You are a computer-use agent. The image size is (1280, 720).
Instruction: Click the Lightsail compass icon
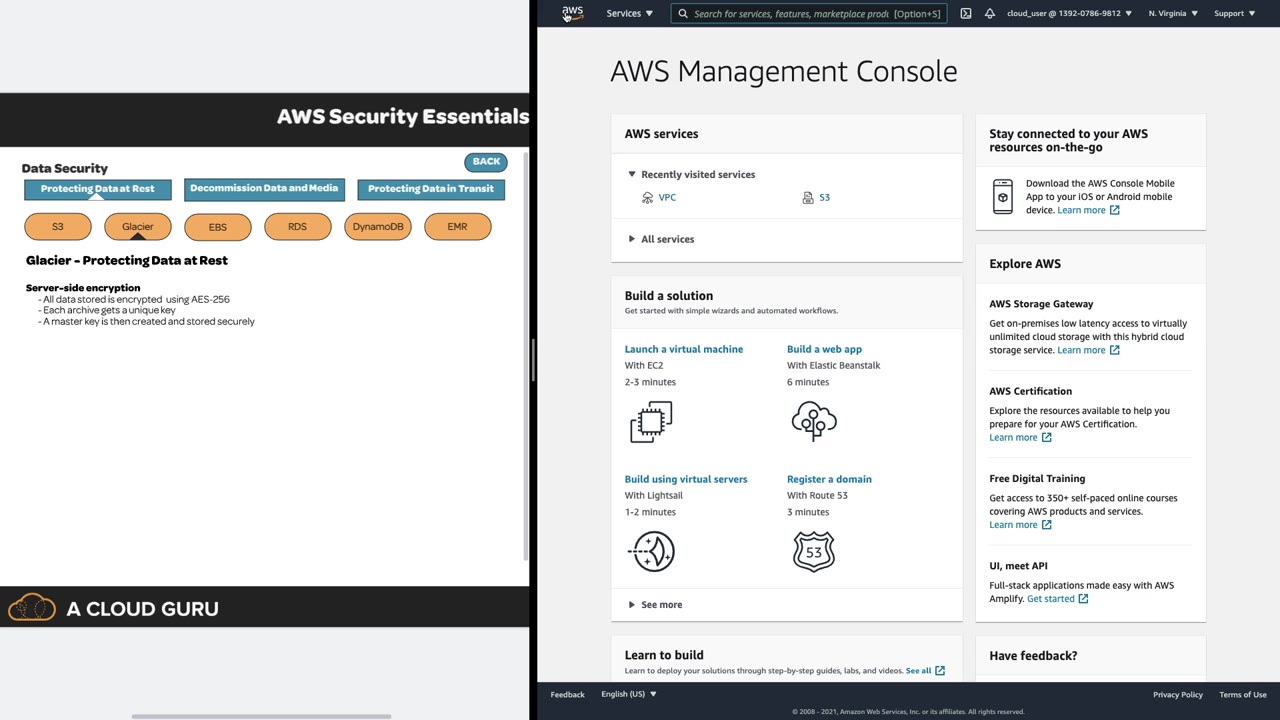(x=653, y=551)
